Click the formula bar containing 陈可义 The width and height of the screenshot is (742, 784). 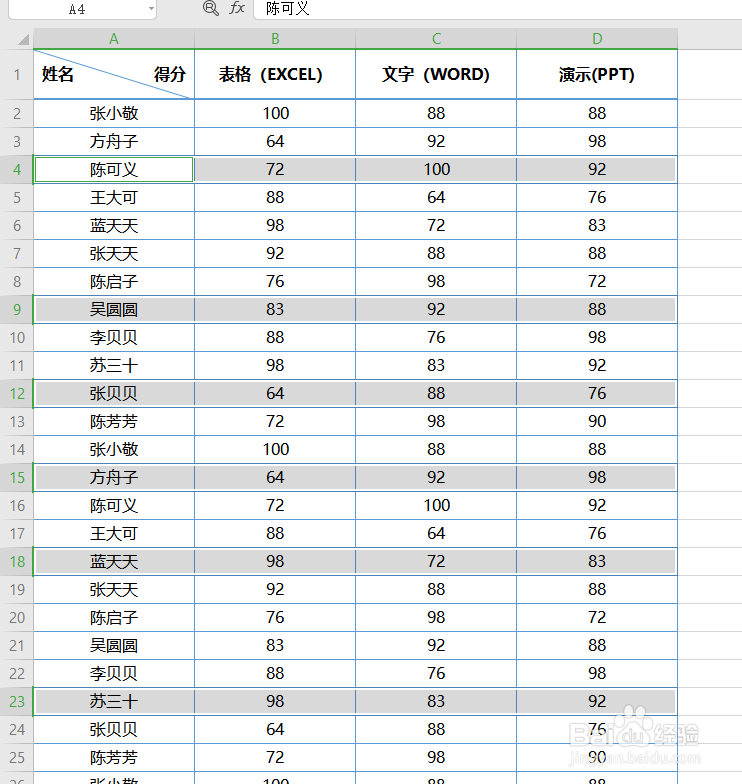coord(498,9)
